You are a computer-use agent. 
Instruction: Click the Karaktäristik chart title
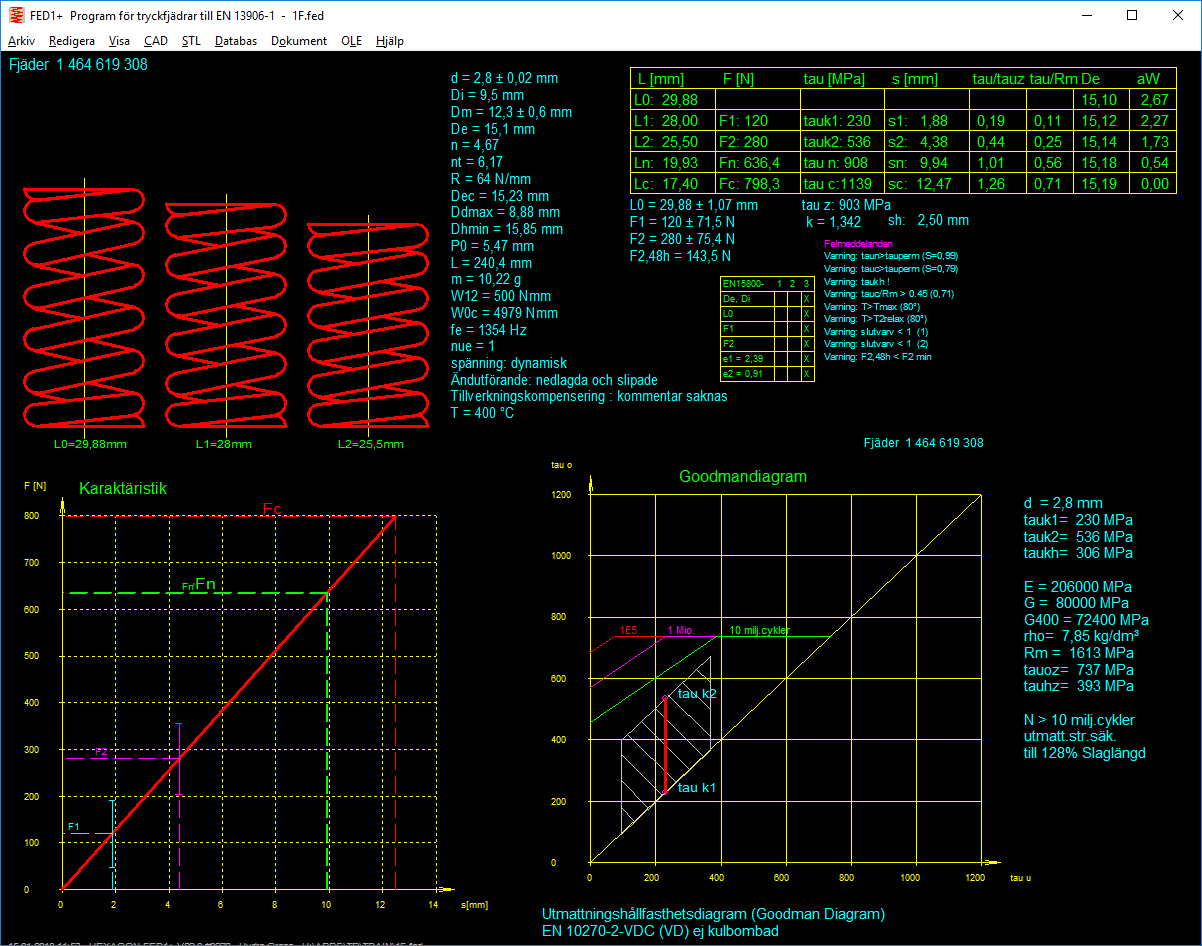tap(123, 489)
